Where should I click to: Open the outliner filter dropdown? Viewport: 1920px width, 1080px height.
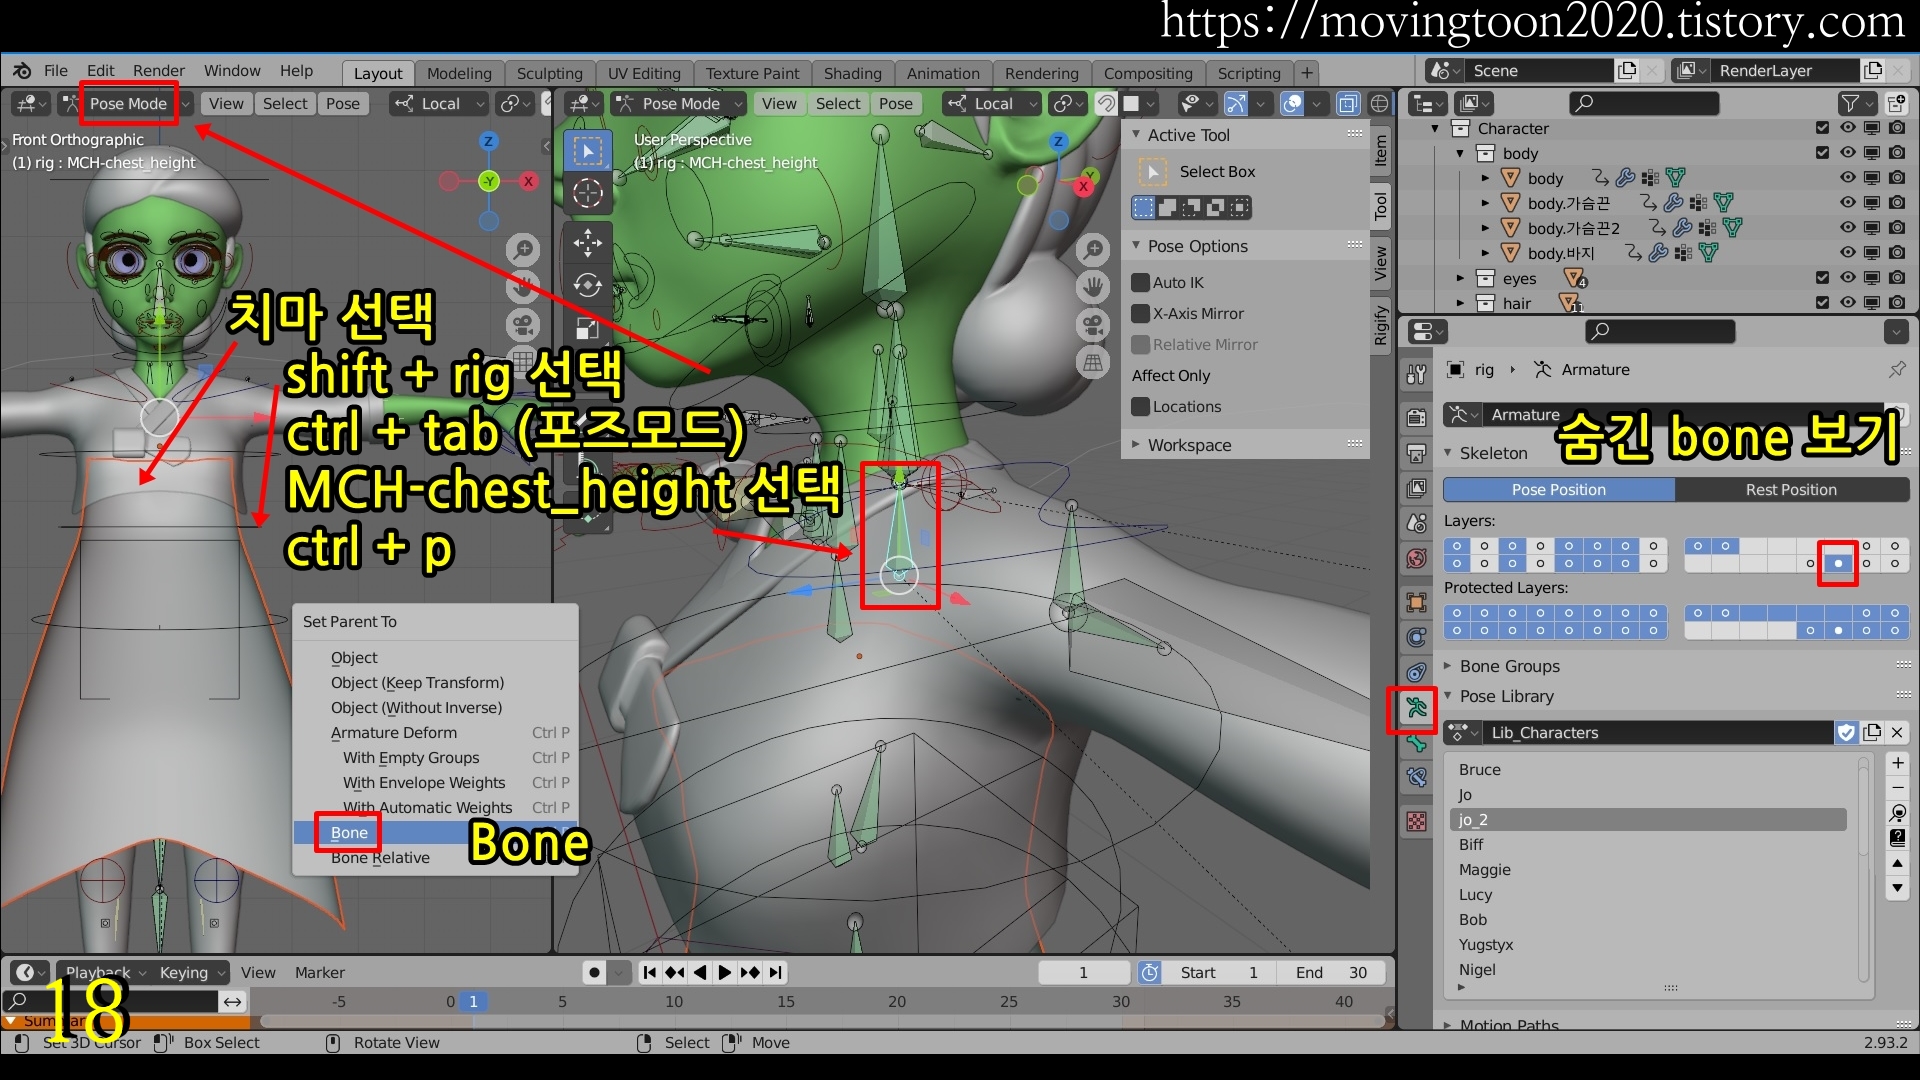pyautogui.click(x=1855, y=103)
